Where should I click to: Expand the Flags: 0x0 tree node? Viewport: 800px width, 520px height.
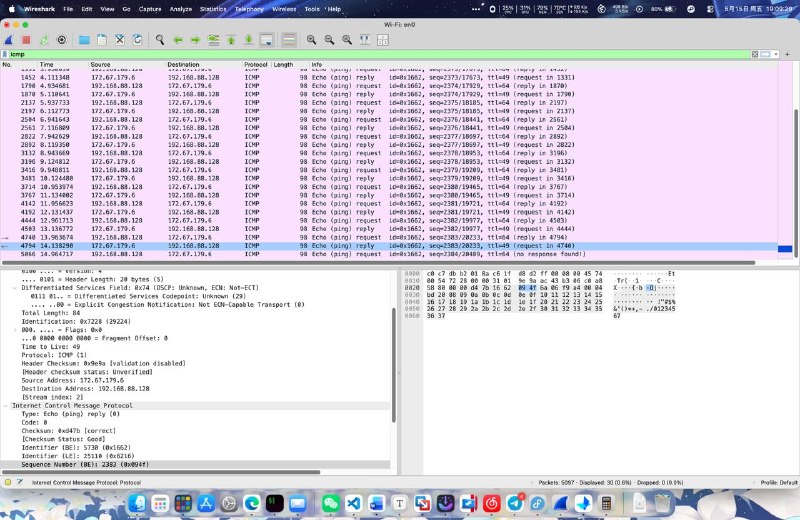[14, 330]
